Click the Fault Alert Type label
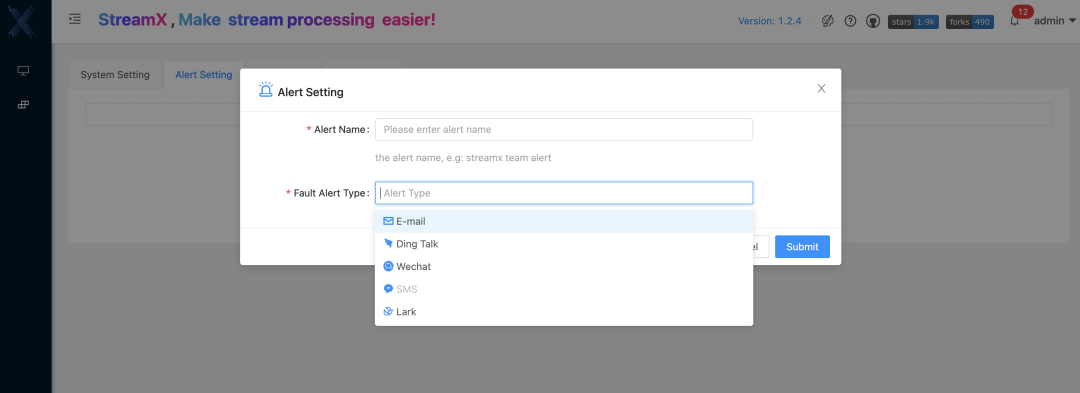The width and height of the screenshot is (1080, 393). click(327, 193)
